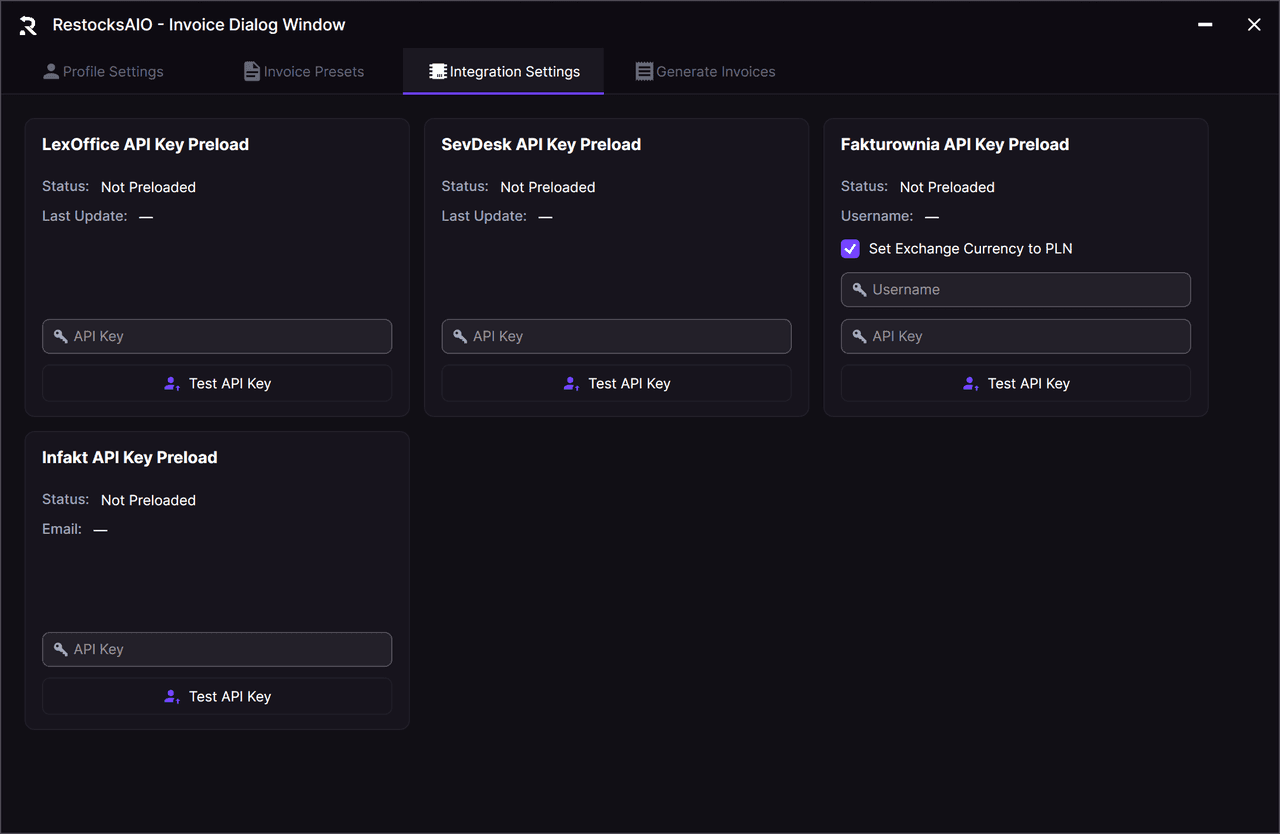Click user icon on SevDesk Test API Key

pos(571,384)
